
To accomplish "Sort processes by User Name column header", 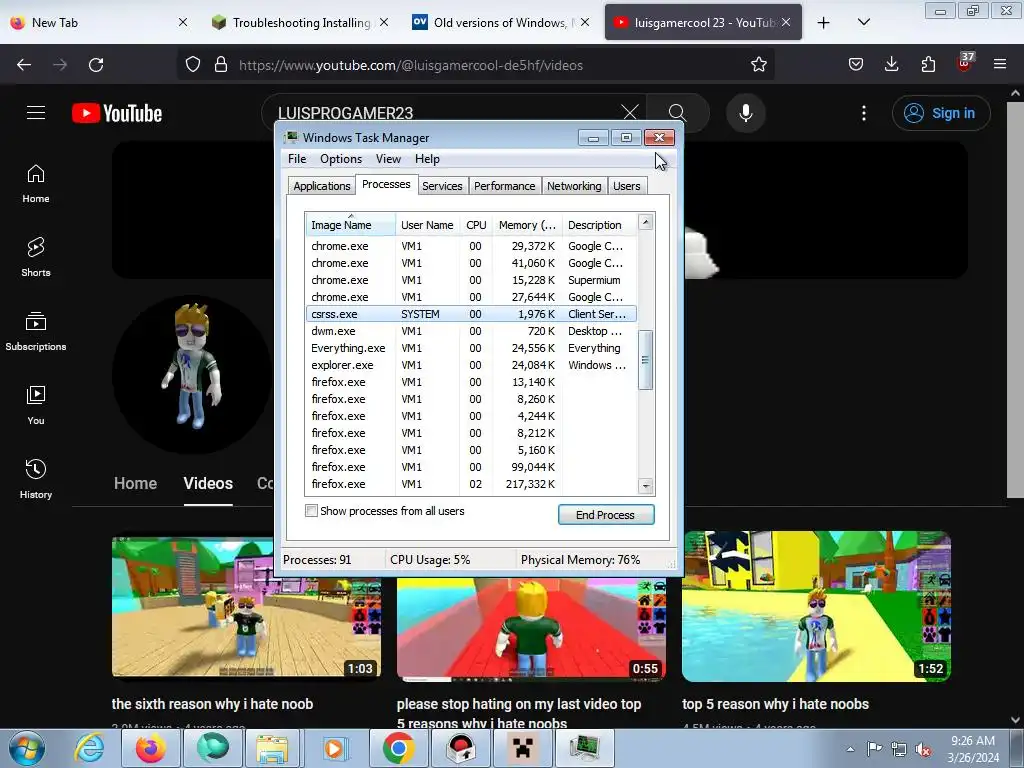I will (x=427, y=225).
